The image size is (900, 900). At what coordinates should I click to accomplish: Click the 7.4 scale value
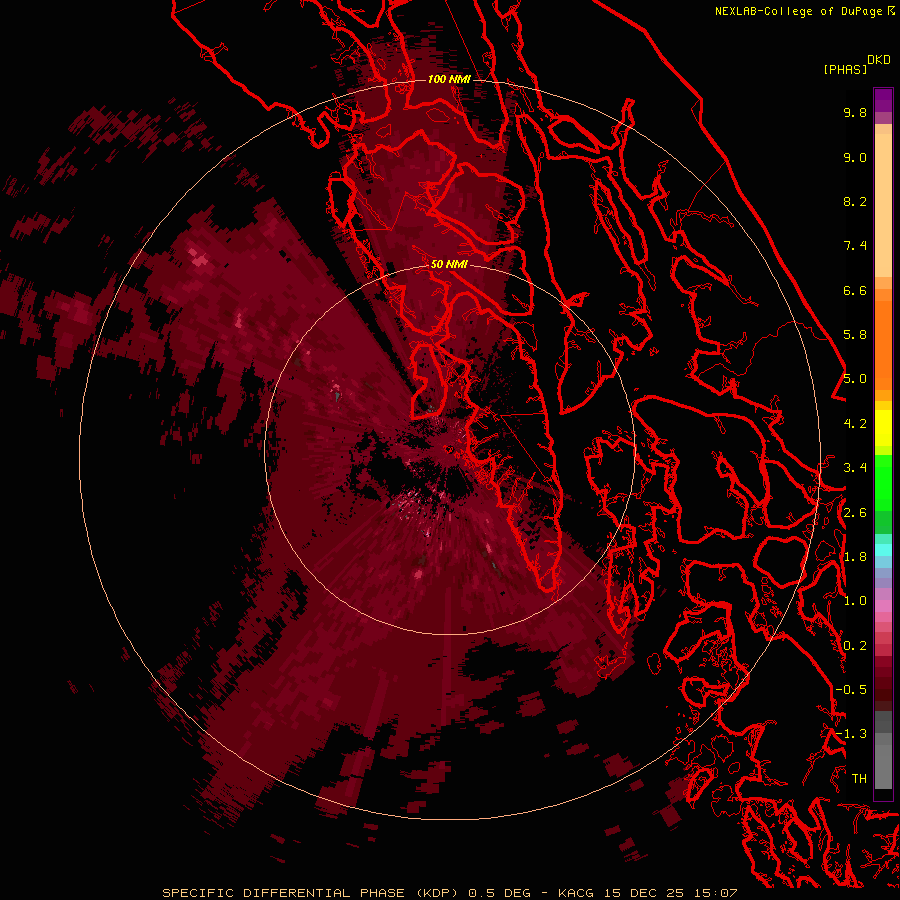[x=855, y=246]
